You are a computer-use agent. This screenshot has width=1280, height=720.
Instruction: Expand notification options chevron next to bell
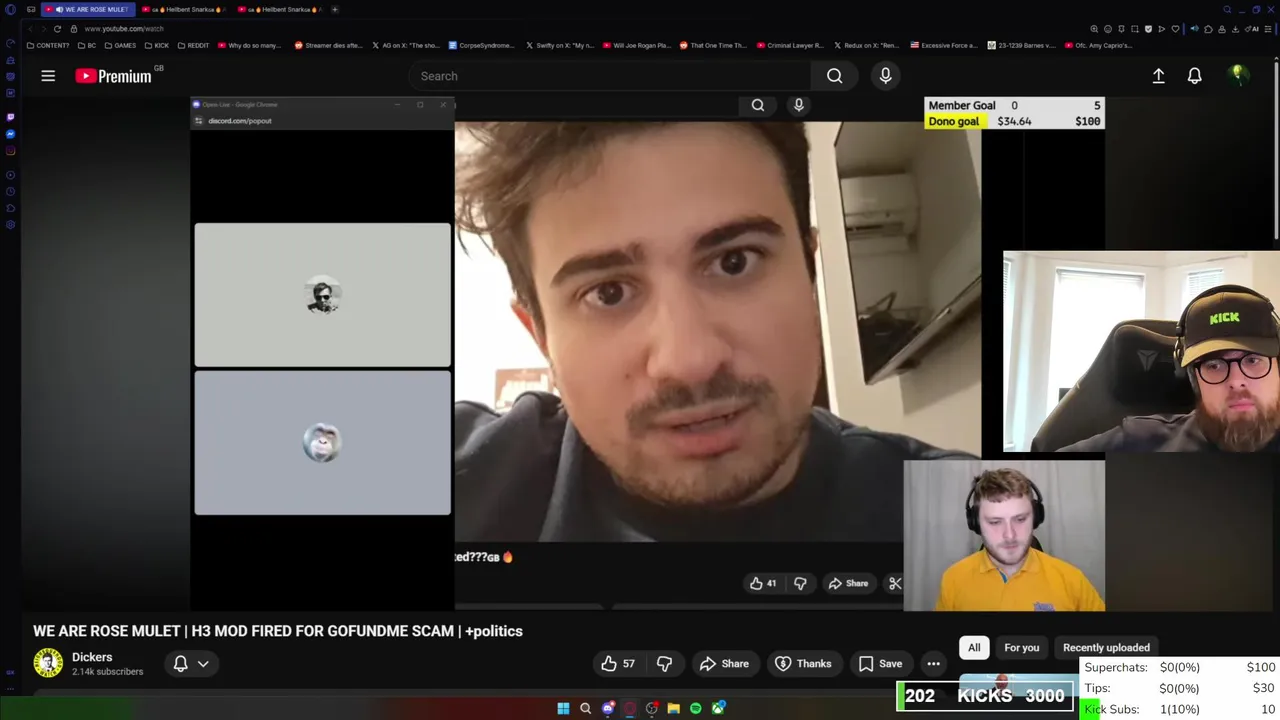click(203, 664)
